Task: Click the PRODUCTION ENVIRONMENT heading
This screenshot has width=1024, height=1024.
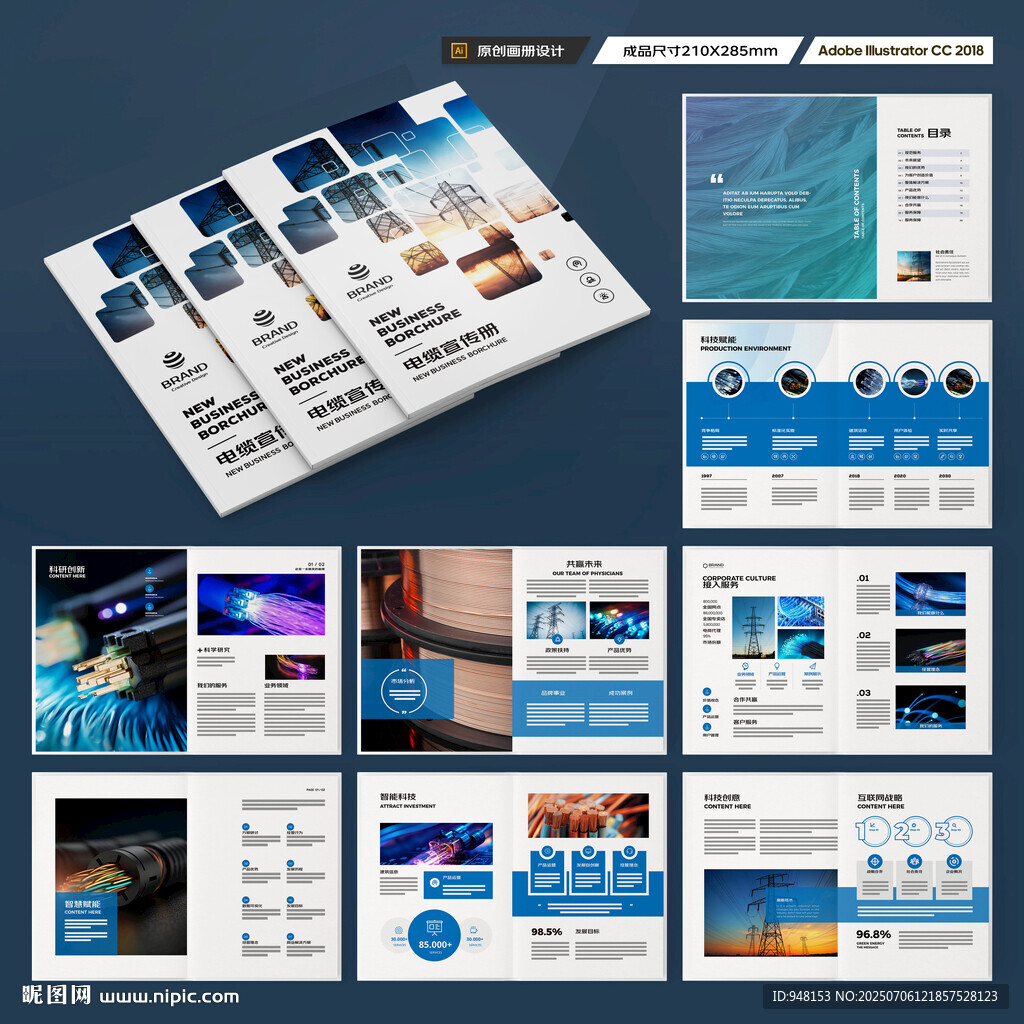Action: click(745, 349)
